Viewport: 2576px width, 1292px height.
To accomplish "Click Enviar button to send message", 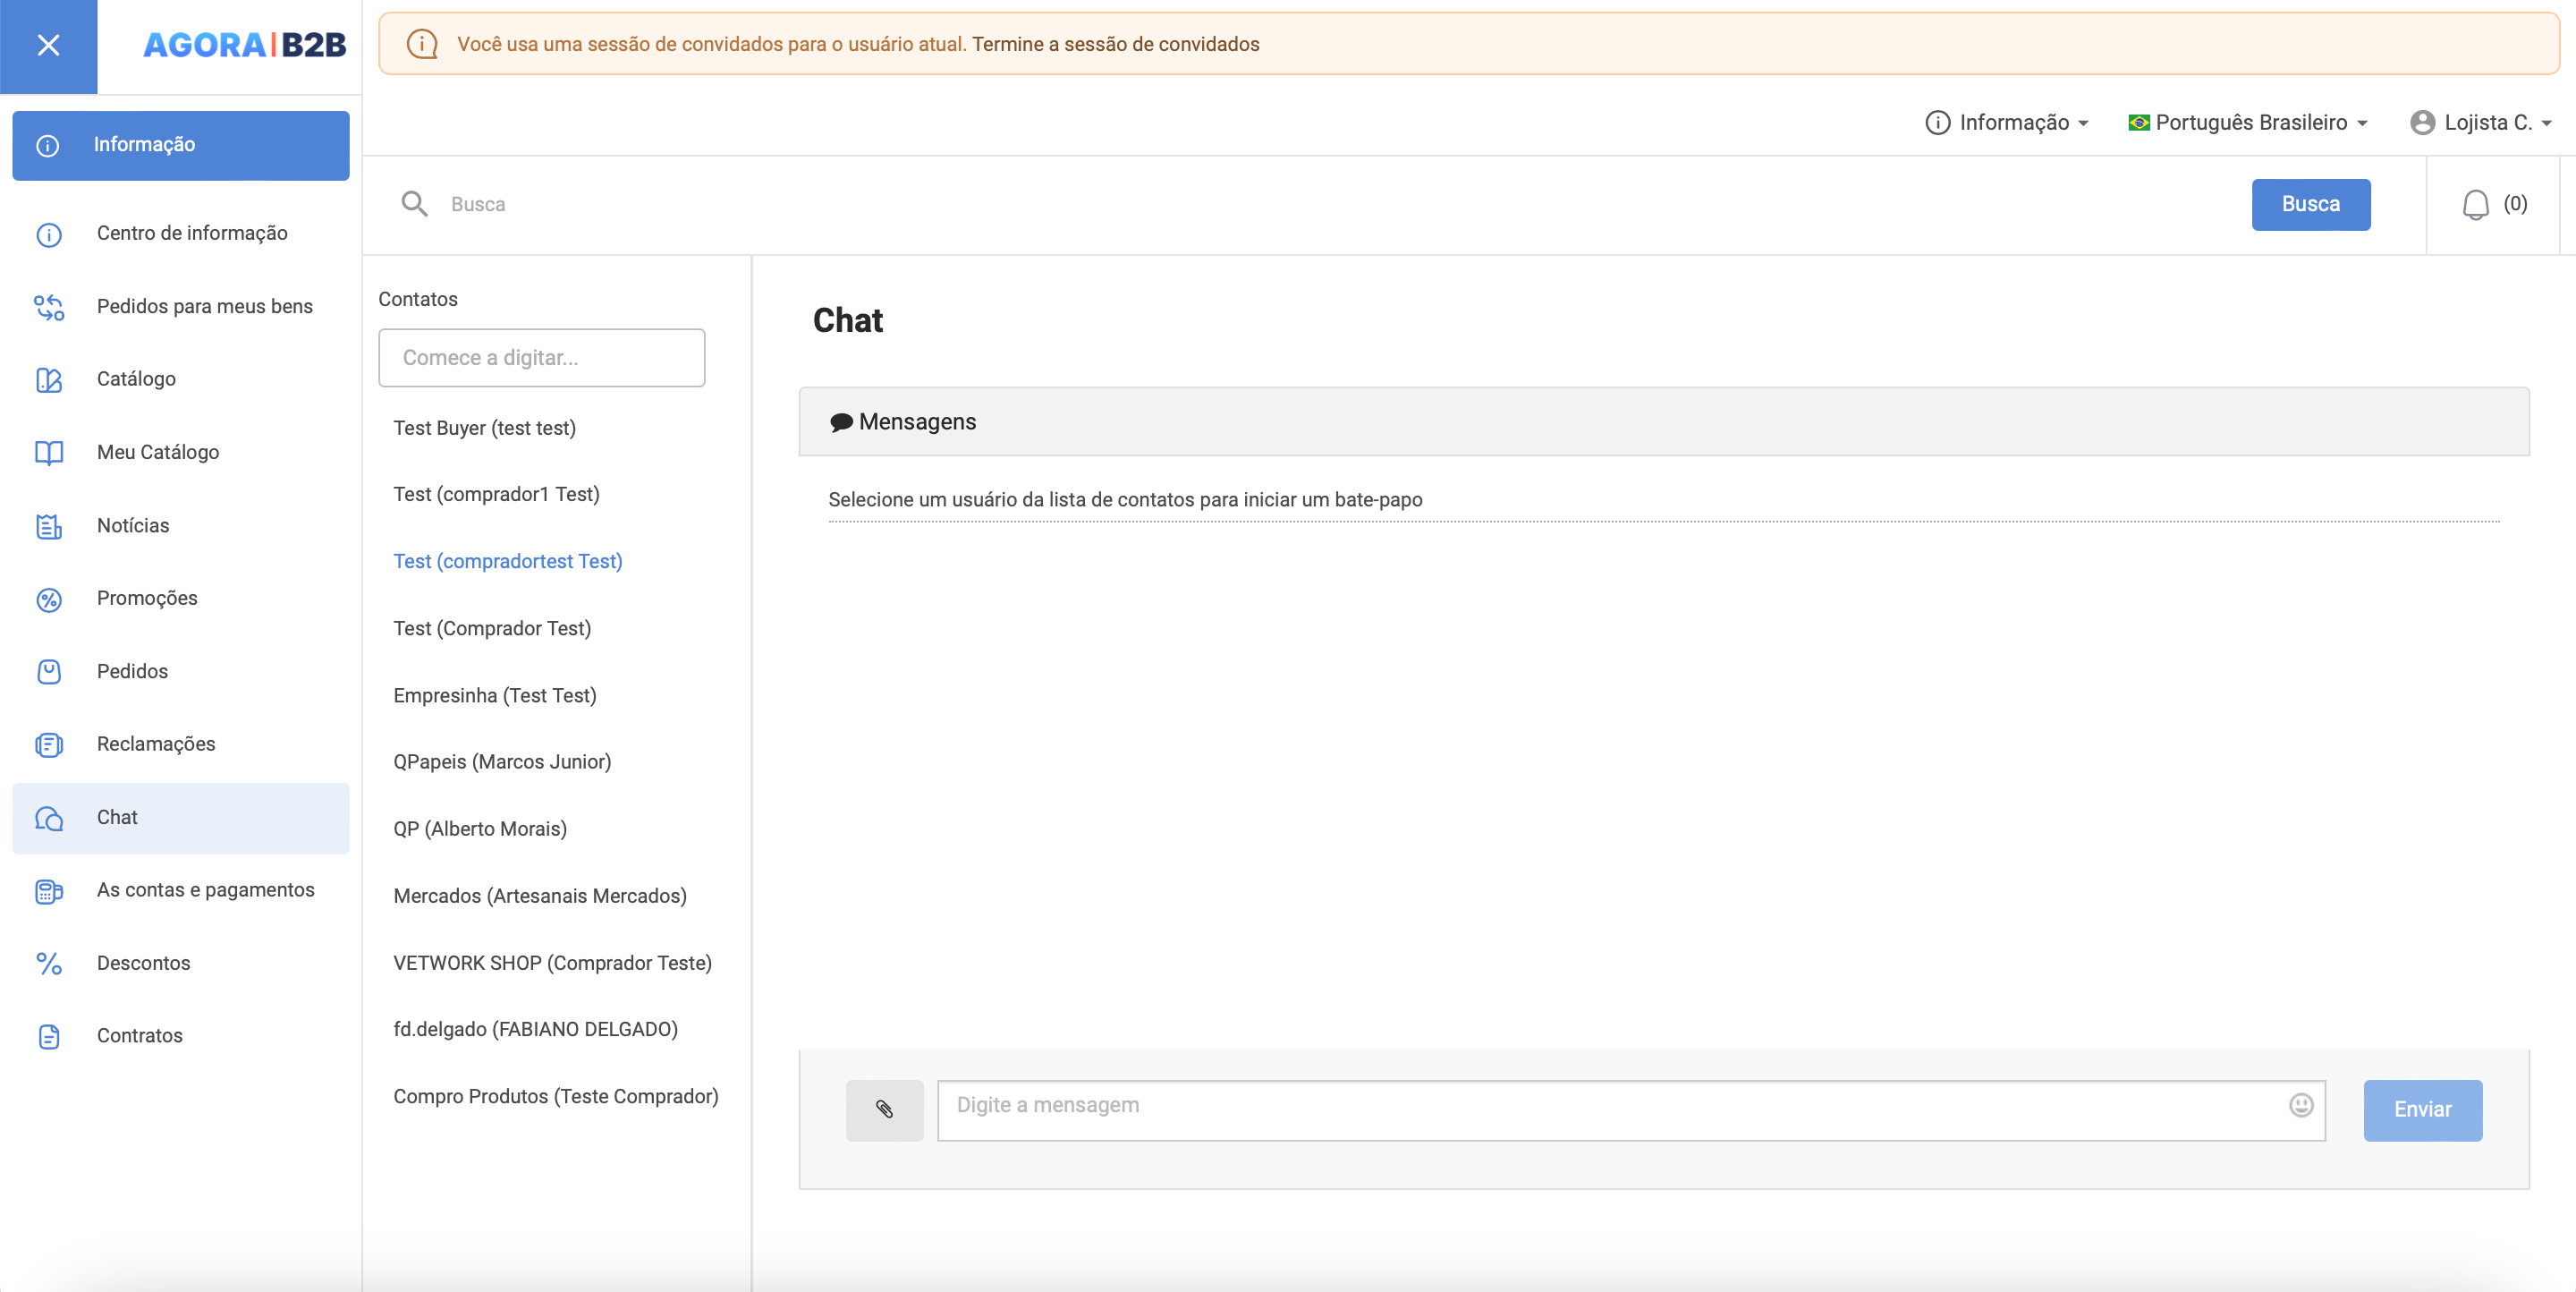I will coord(2423,1109).
